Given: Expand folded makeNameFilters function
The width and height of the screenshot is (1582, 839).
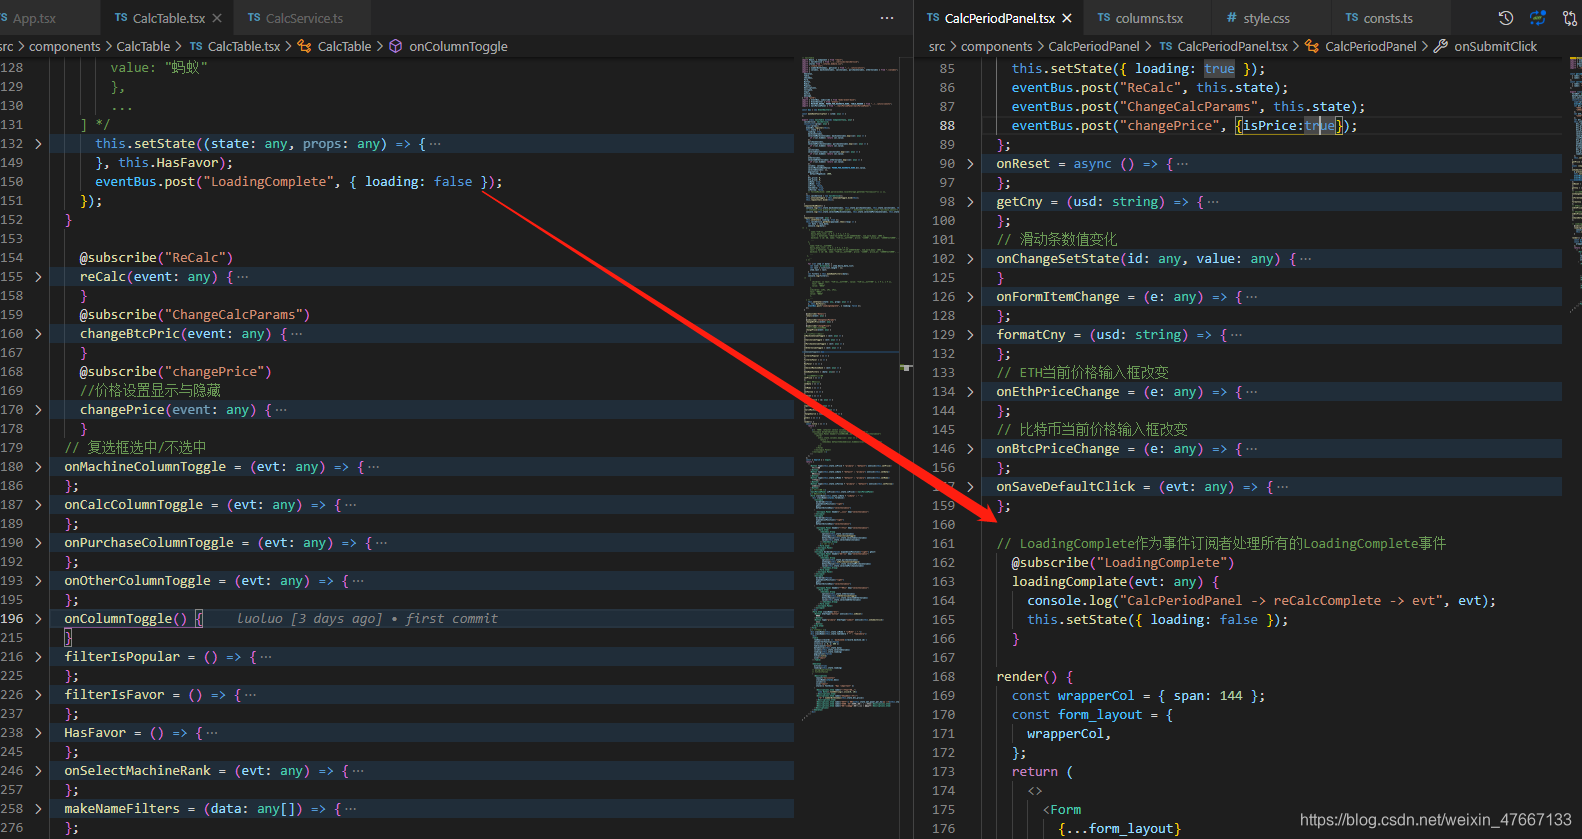Looking at the screenshot, I should tap(38, 809).
